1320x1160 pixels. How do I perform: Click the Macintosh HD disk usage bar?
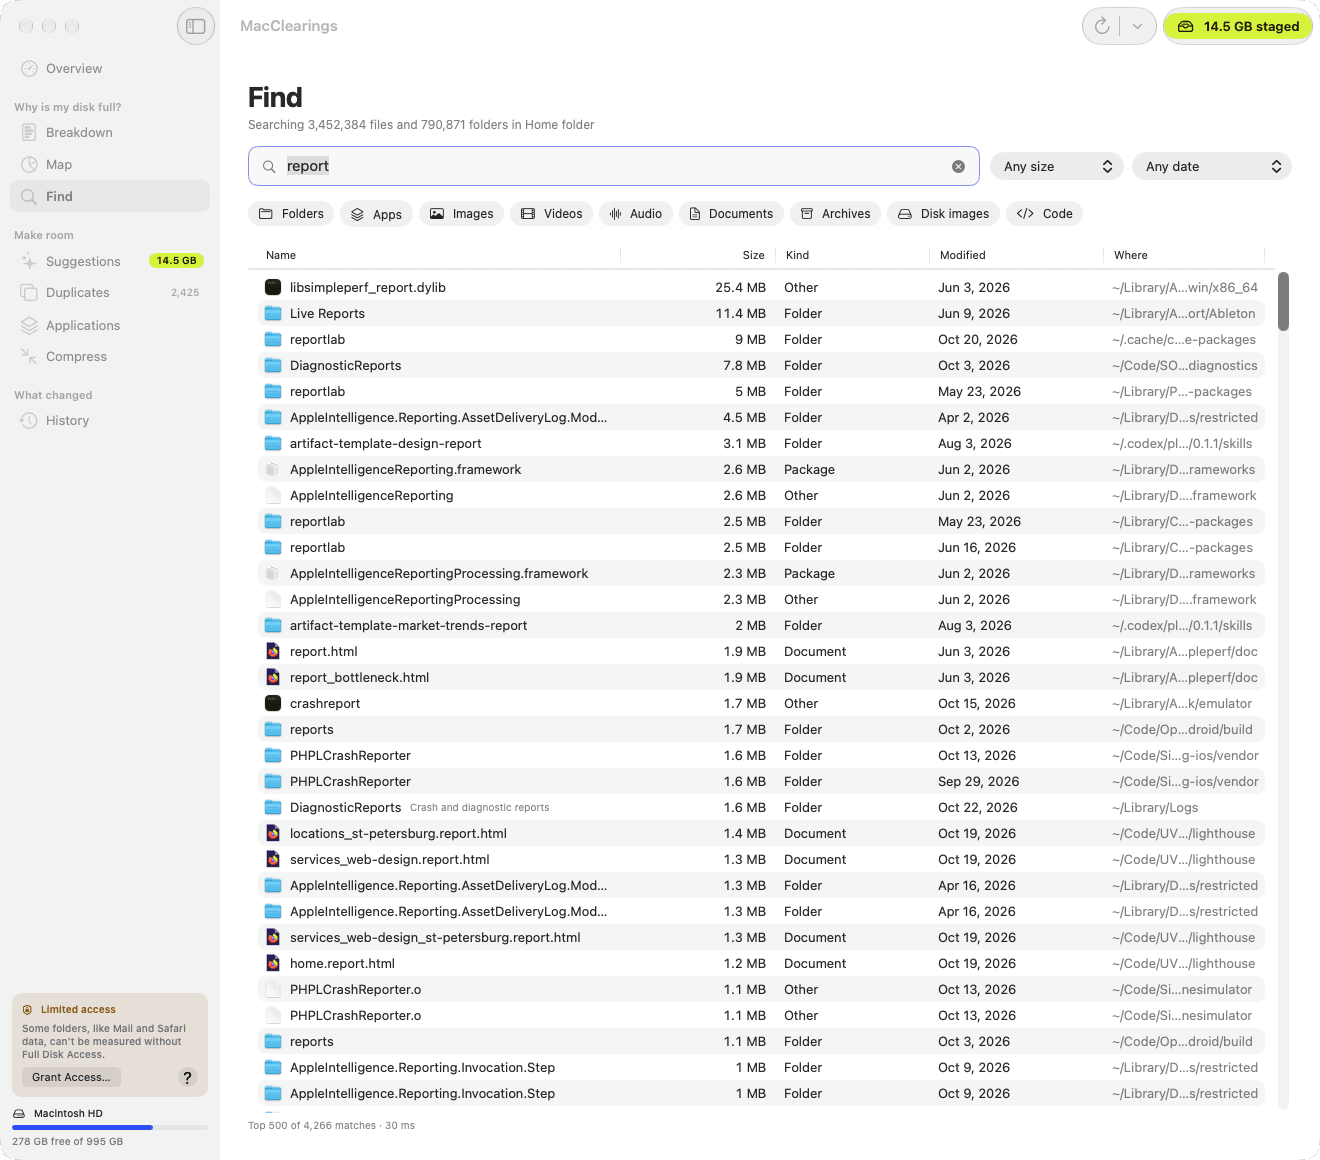[x=110, y=1127]
